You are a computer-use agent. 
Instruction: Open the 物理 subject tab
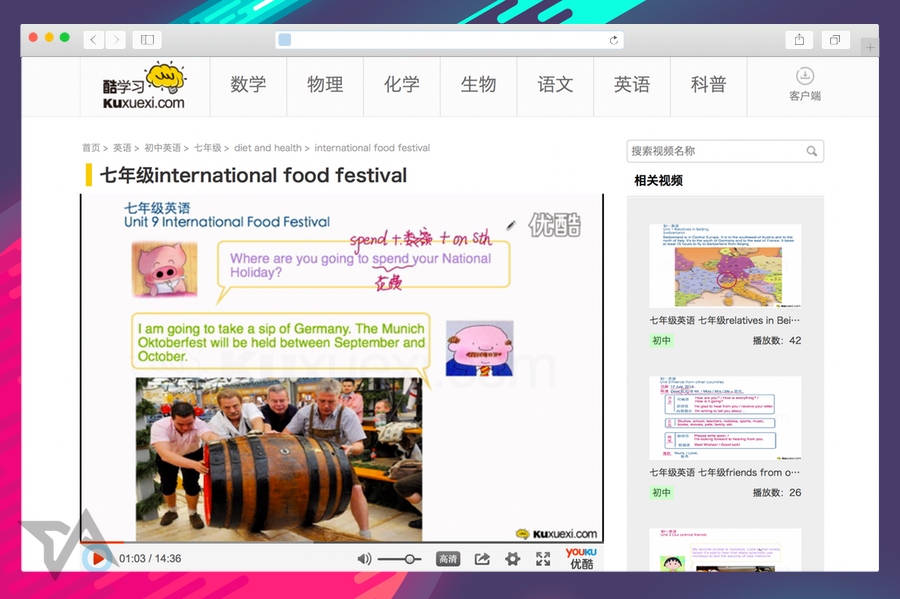pos(325,85)
